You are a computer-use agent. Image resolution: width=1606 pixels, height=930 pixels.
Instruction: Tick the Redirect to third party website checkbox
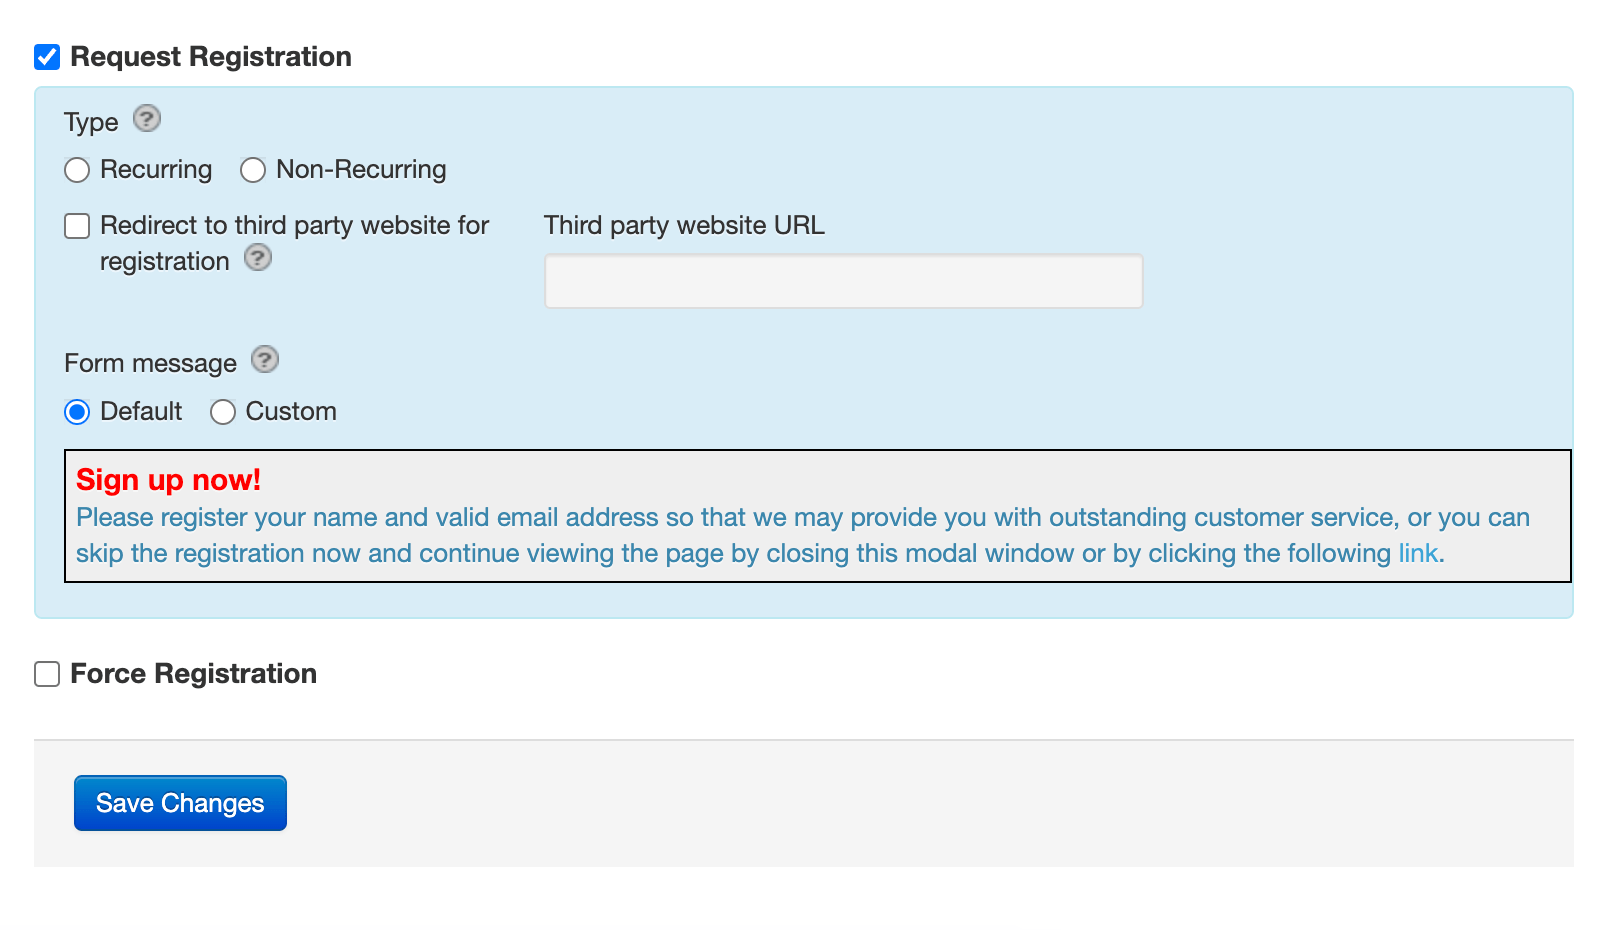point(77,226)
